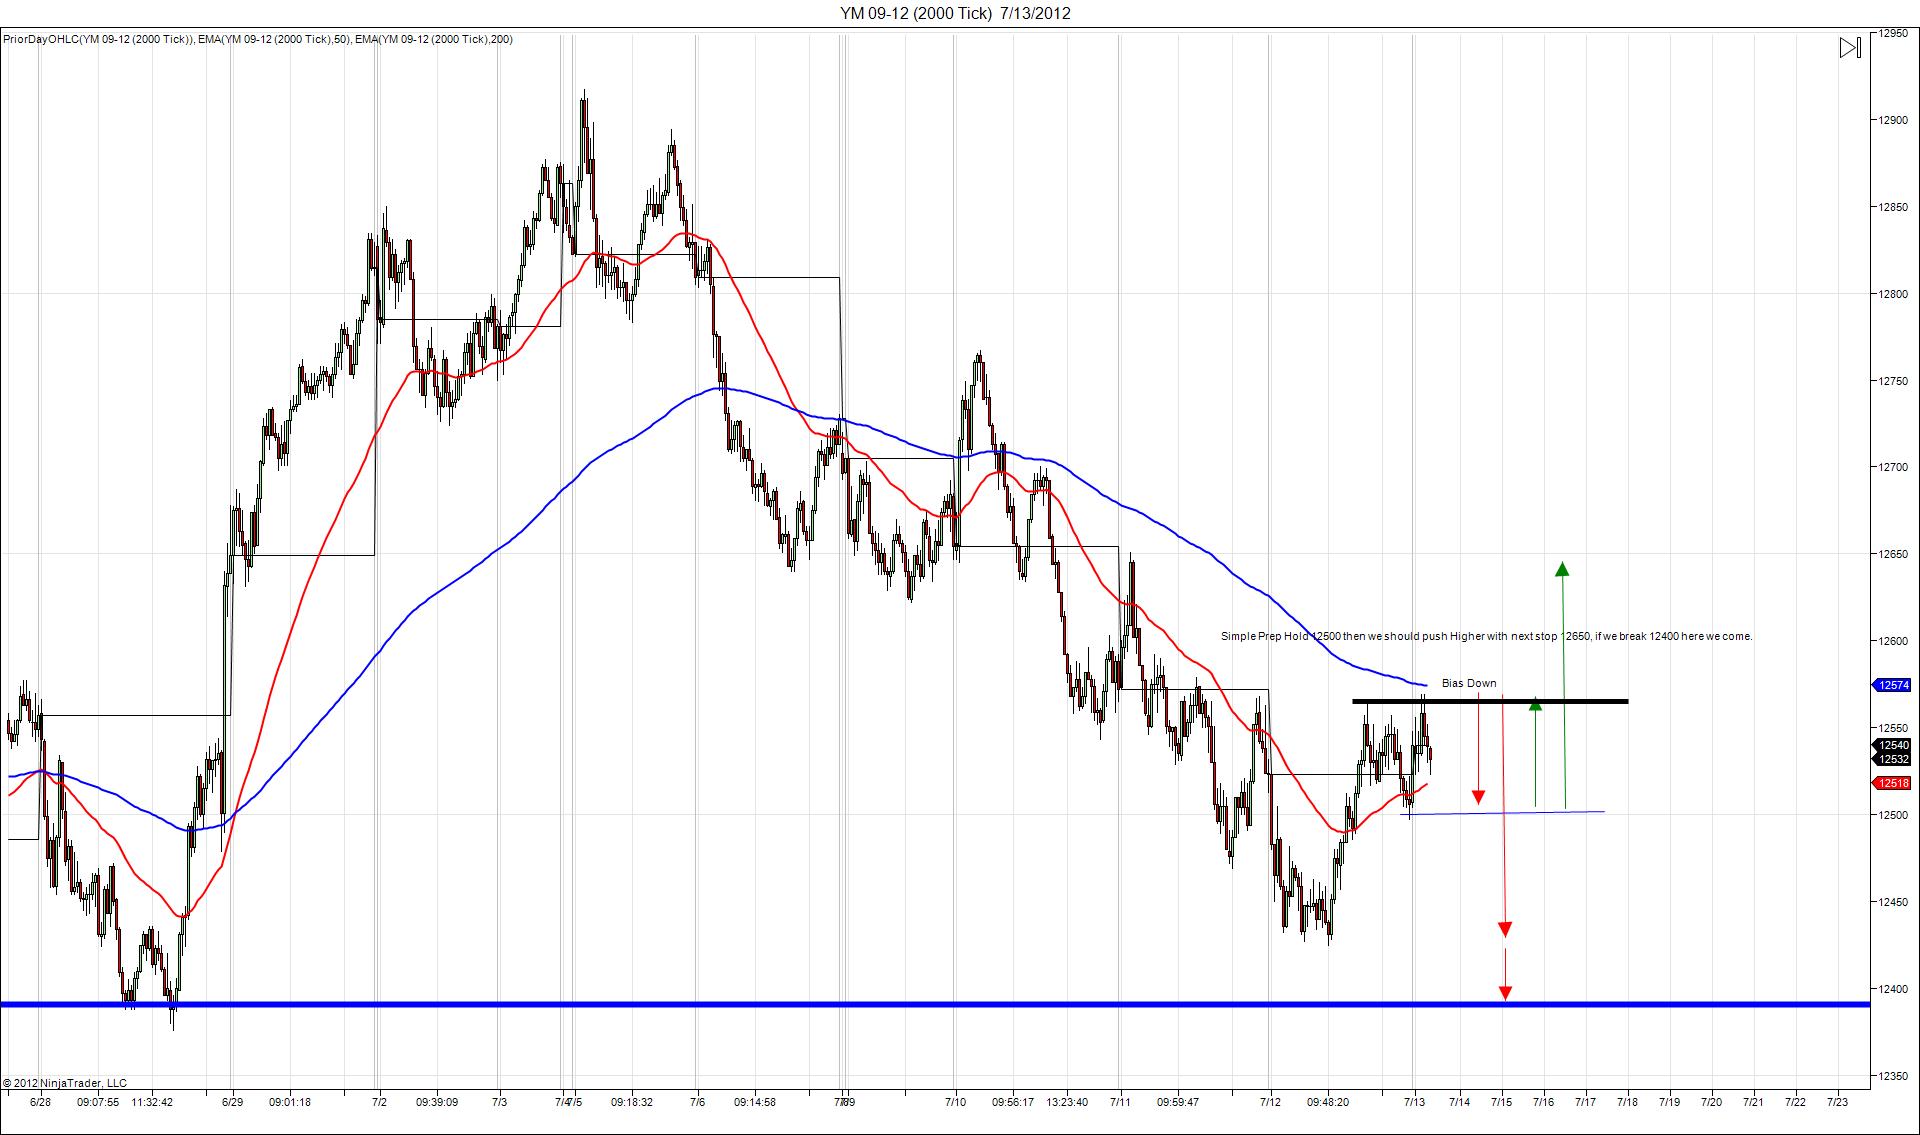Click the blue 12574 price marker
This screenshot has height=1135, width=1920.
pos(1892,685)
